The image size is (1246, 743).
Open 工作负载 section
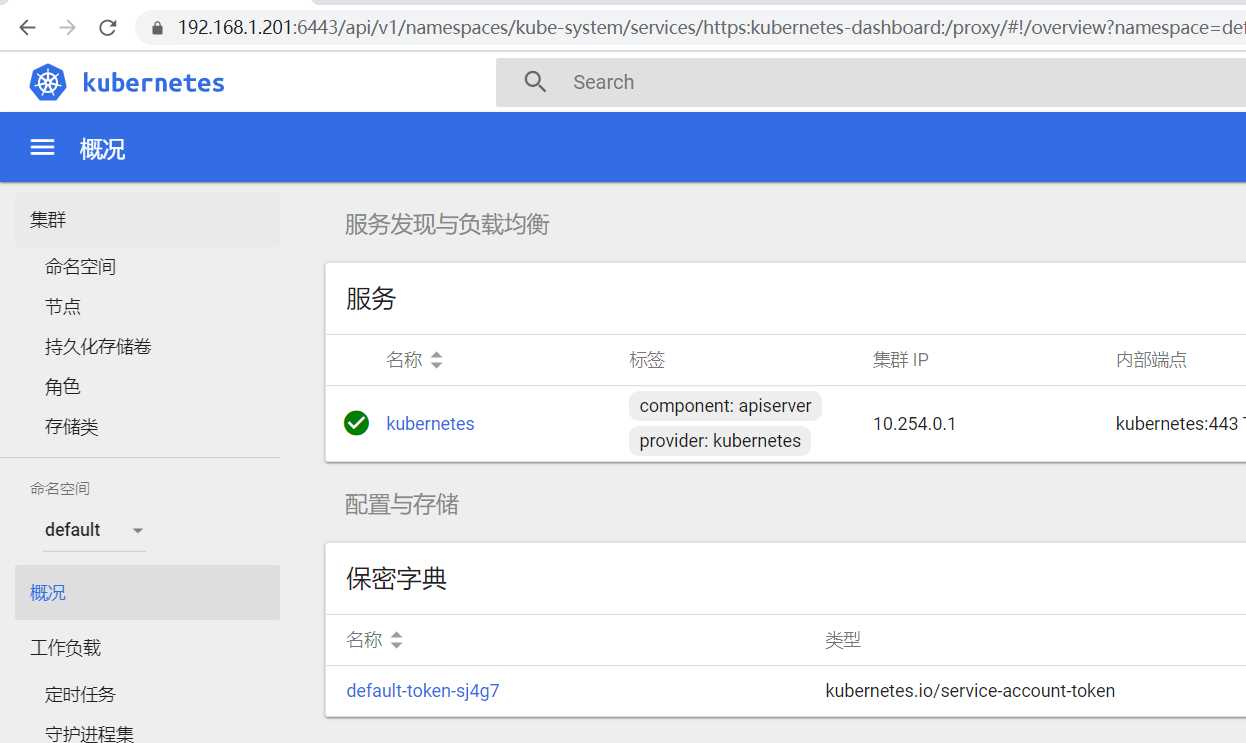pyautogui.click(x=65, y=648)
